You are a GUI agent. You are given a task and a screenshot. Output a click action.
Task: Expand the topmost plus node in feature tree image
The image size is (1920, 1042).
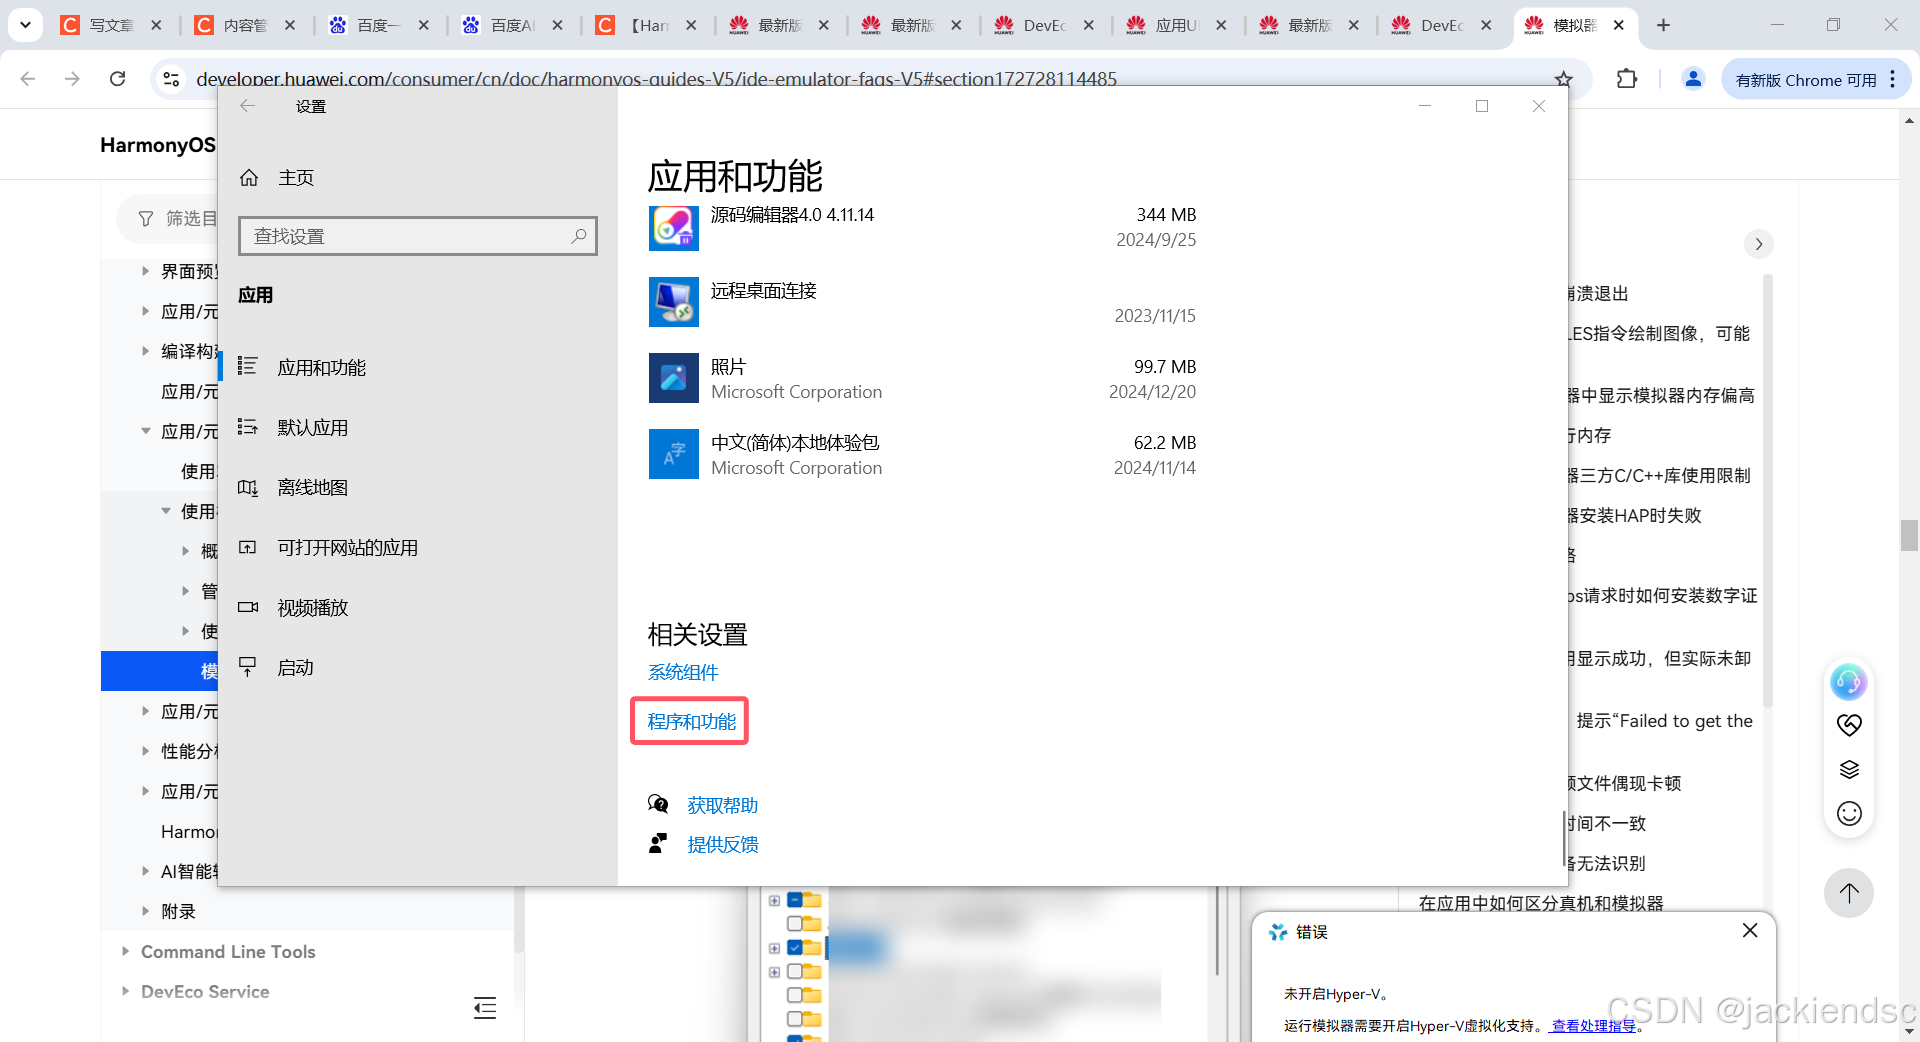774,900
